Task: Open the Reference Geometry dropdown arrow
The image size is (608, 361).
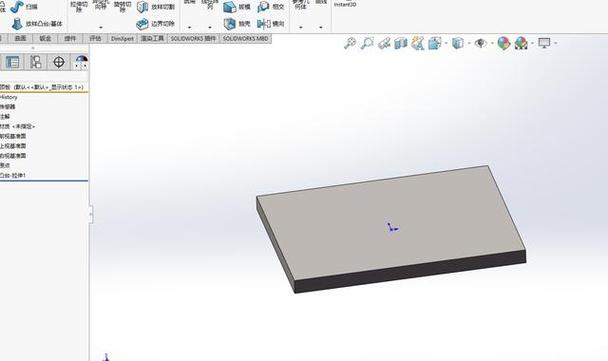Action: (301, 27)
